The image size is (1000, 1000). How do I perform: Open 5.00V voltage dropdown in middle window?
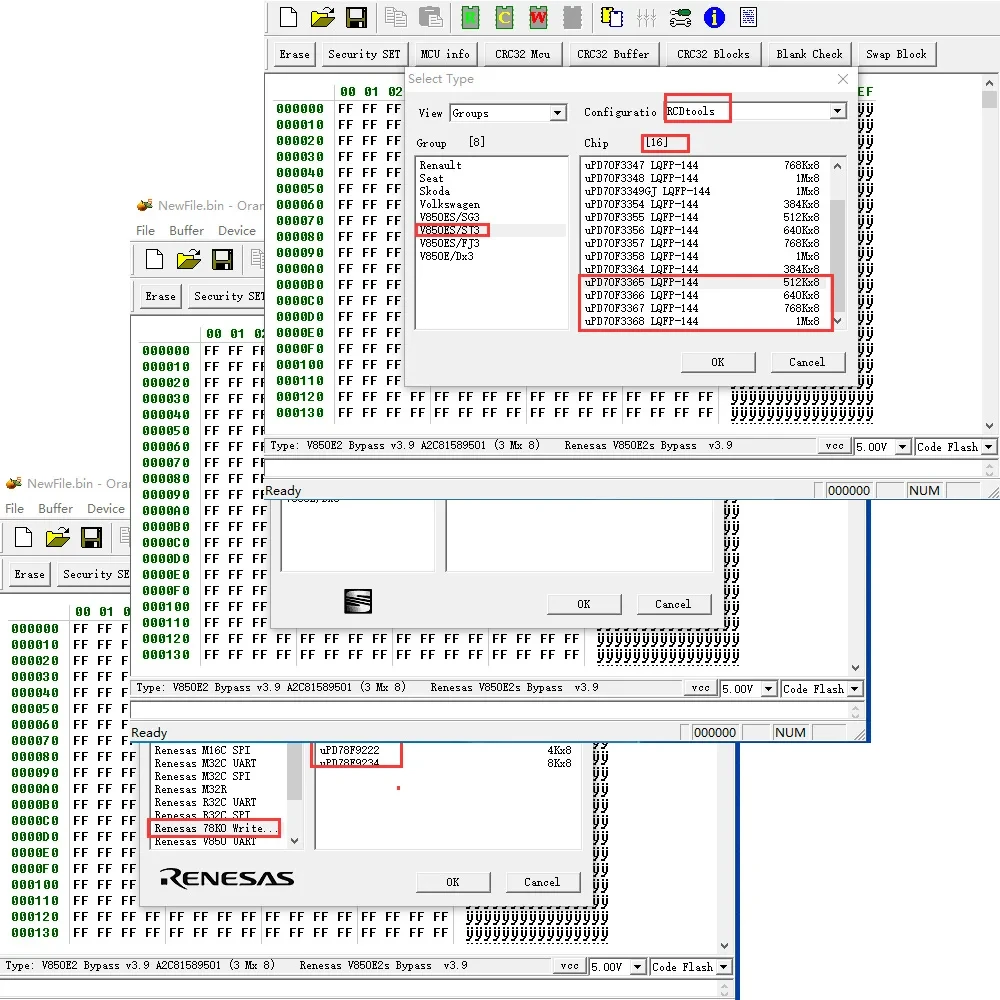click(768, 689)
